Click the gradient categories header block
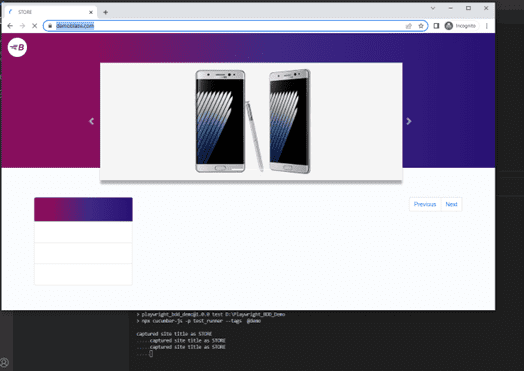 (83, 209)
